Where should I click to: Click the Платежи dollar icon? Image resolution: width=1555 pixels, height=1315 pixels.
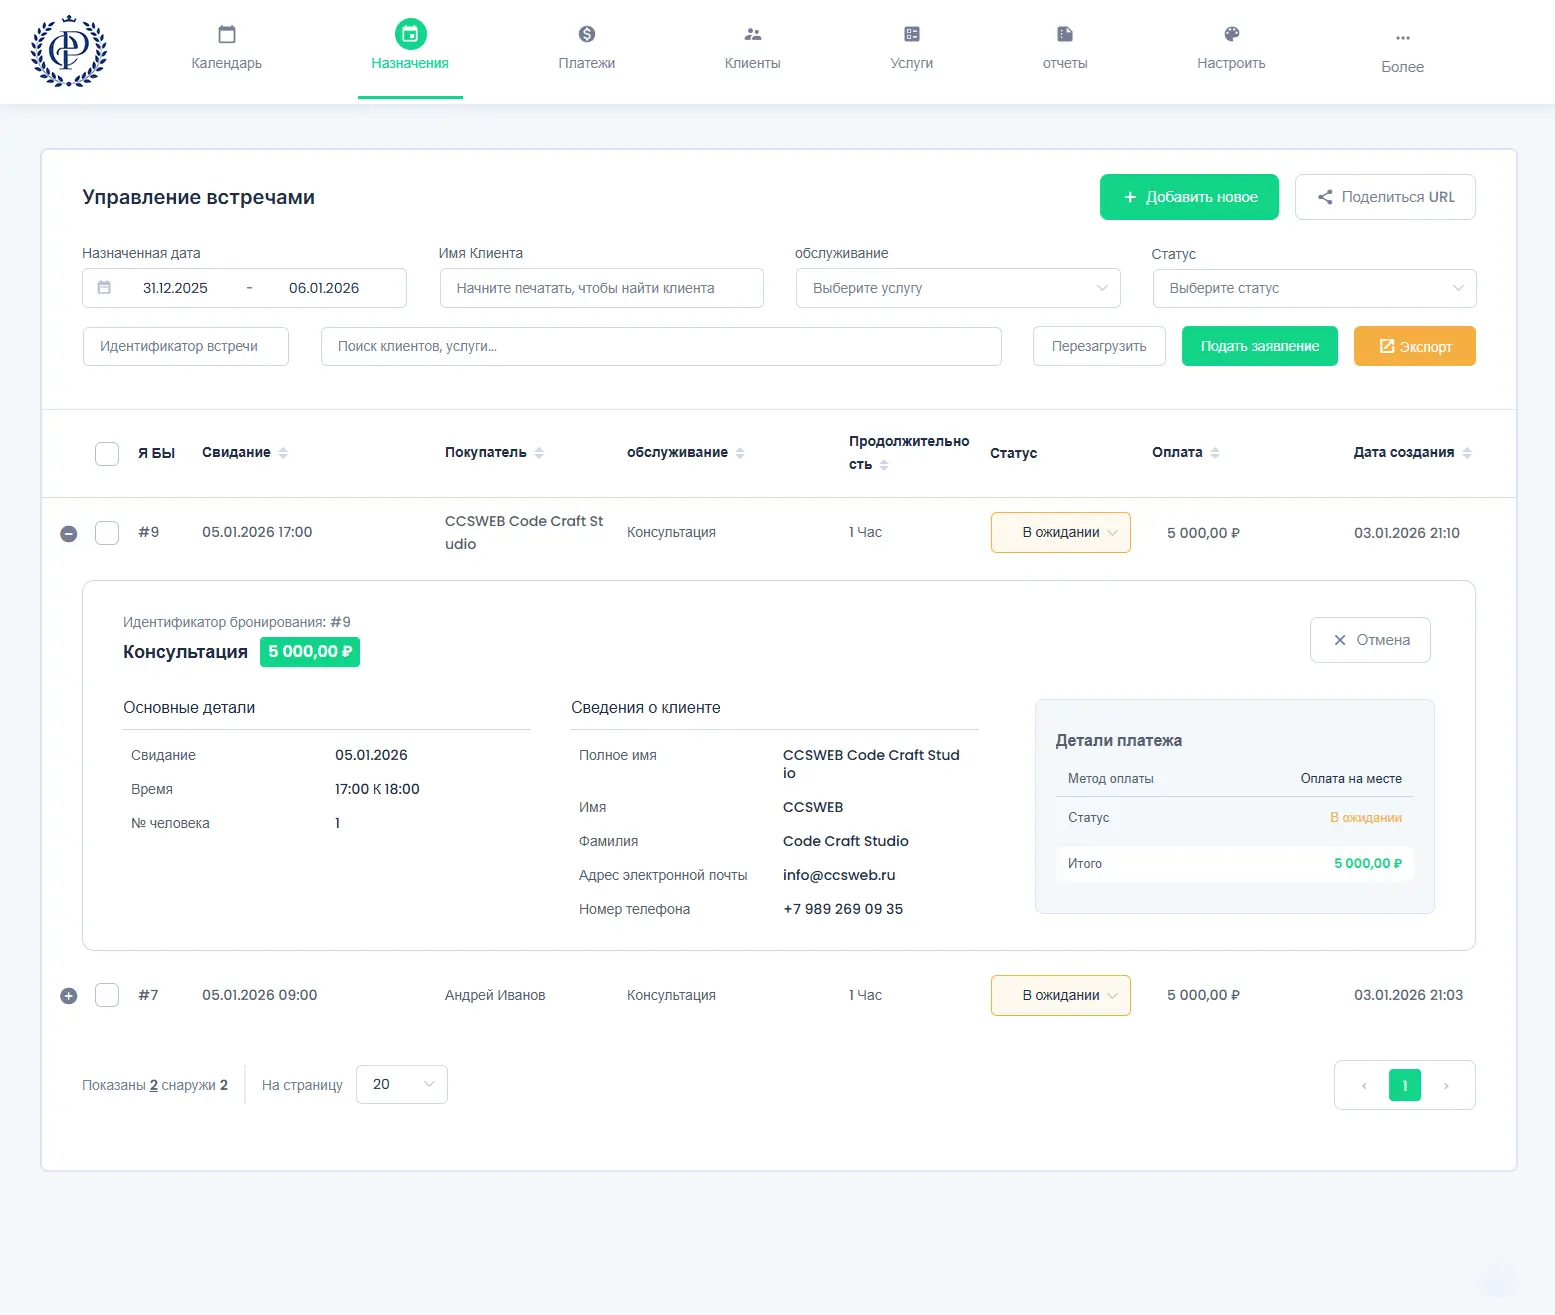(x=587, y=34)
